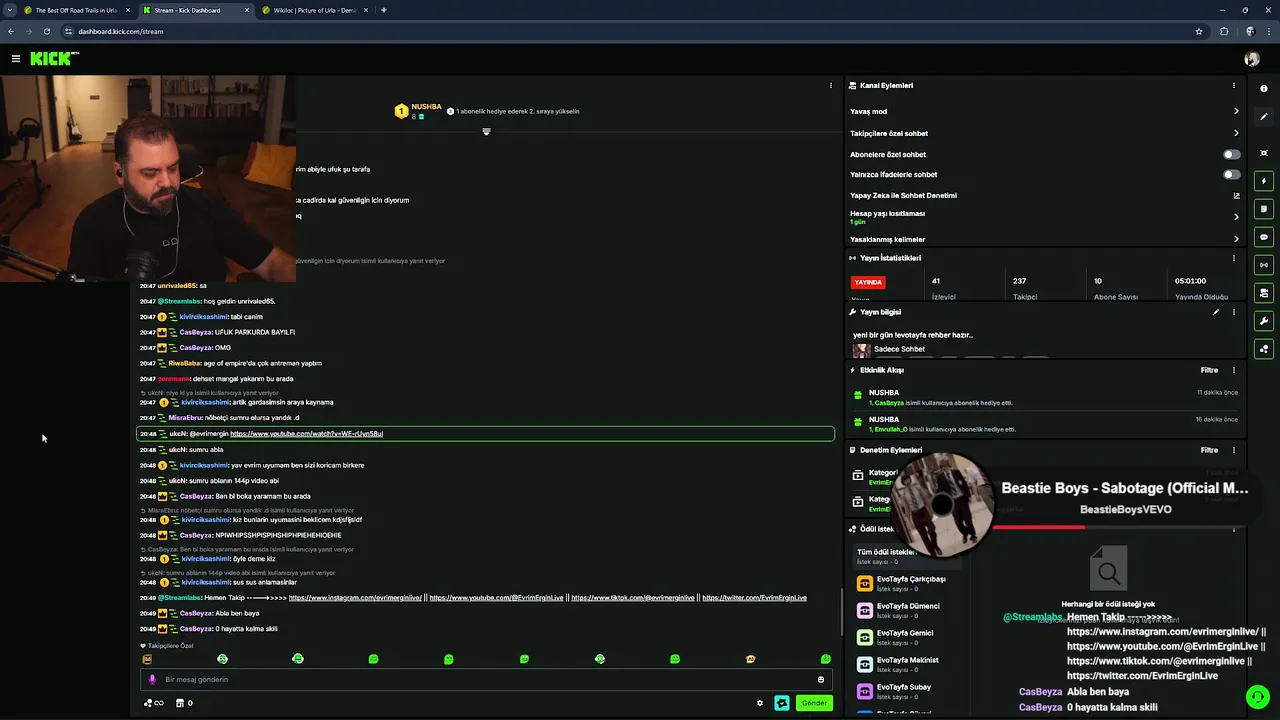Click the KICK logo
The height and width of the screenshot is (720, 1280).
point(54,59)
